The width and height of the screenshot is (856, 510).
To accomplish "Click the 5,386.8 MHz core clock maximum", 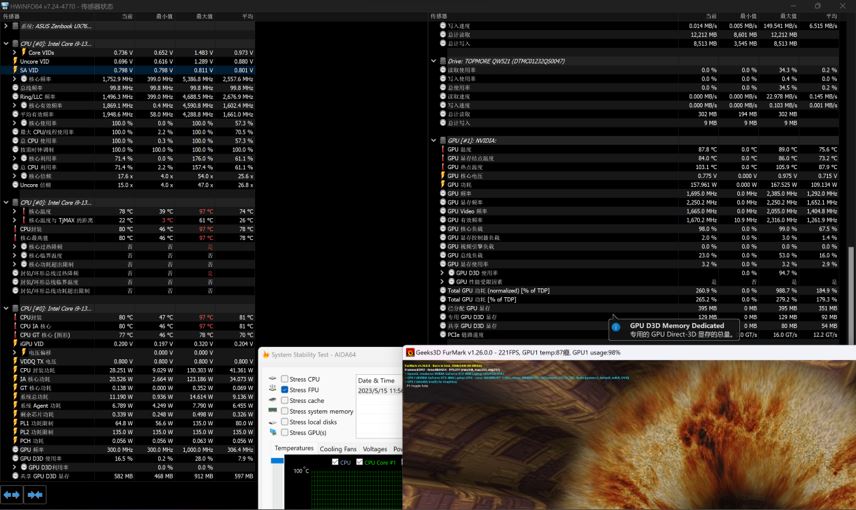I will pos(198,79).
